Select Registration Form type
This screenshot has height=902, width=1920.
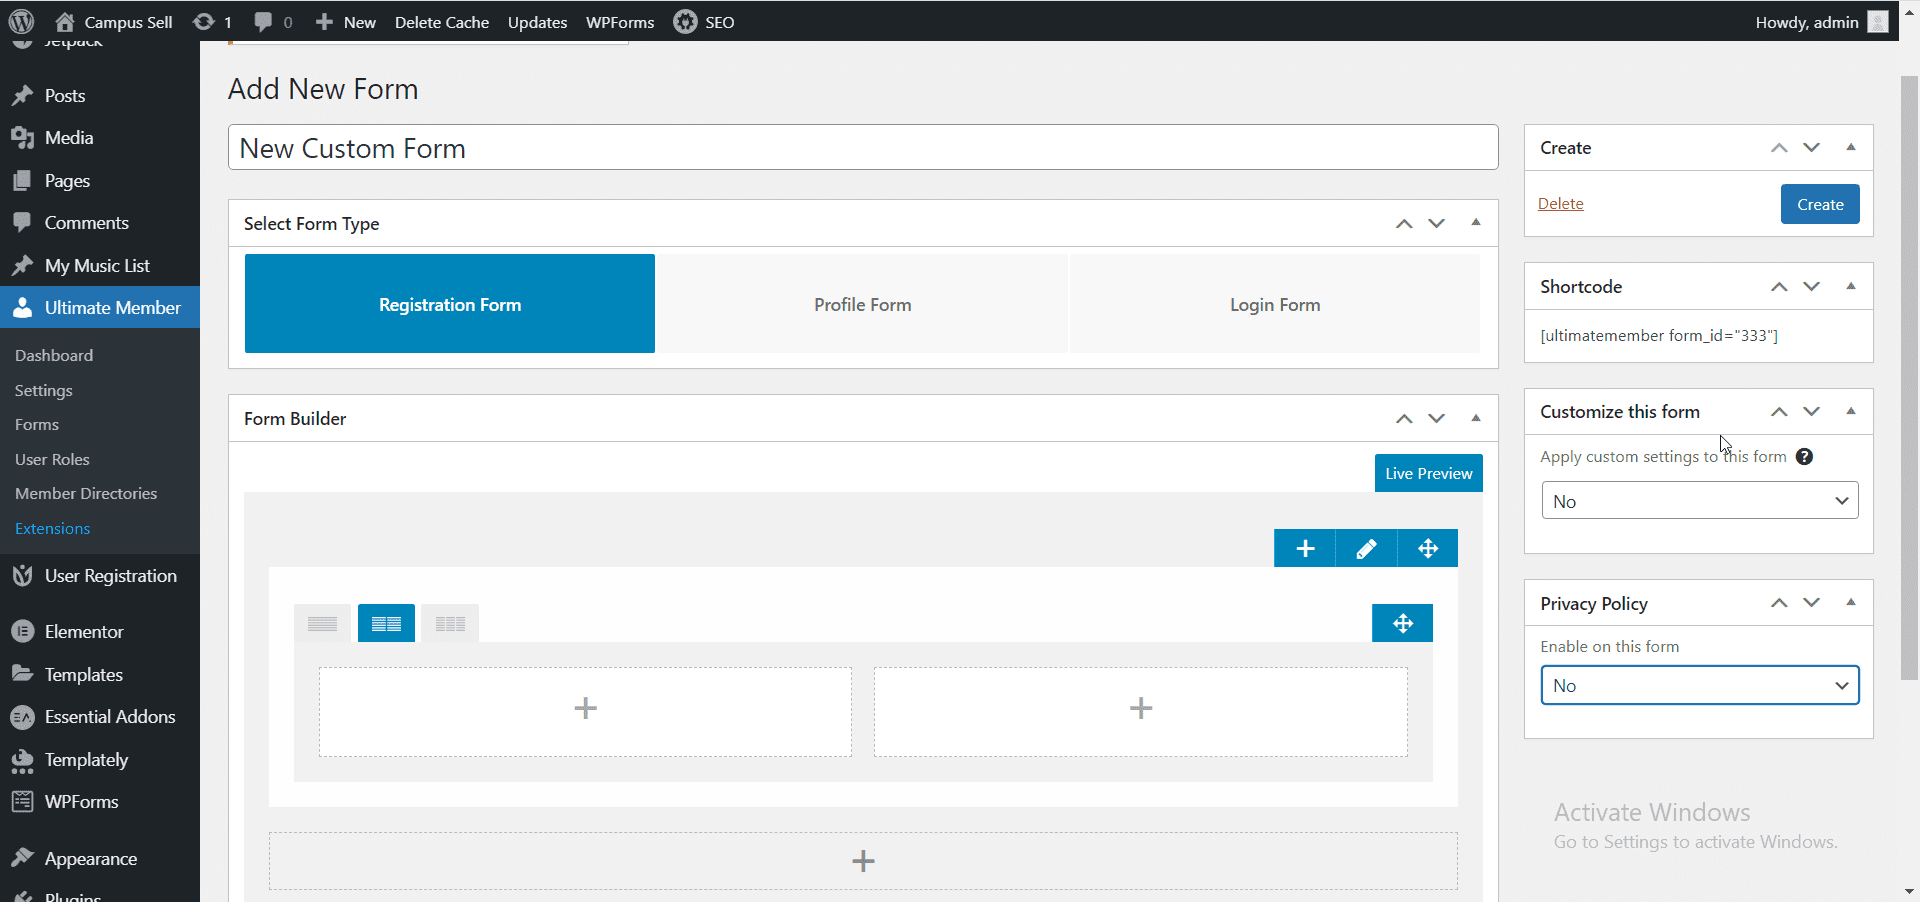click(450, 304)
